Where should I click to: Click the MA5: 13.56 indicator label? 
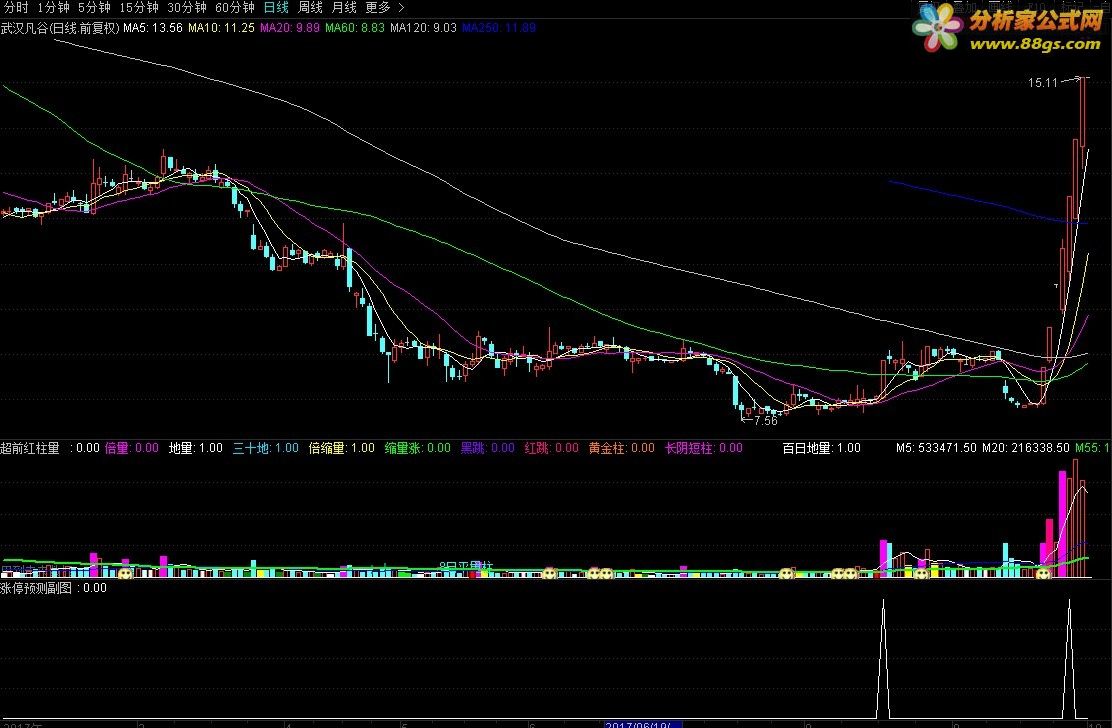coord(152,28)
